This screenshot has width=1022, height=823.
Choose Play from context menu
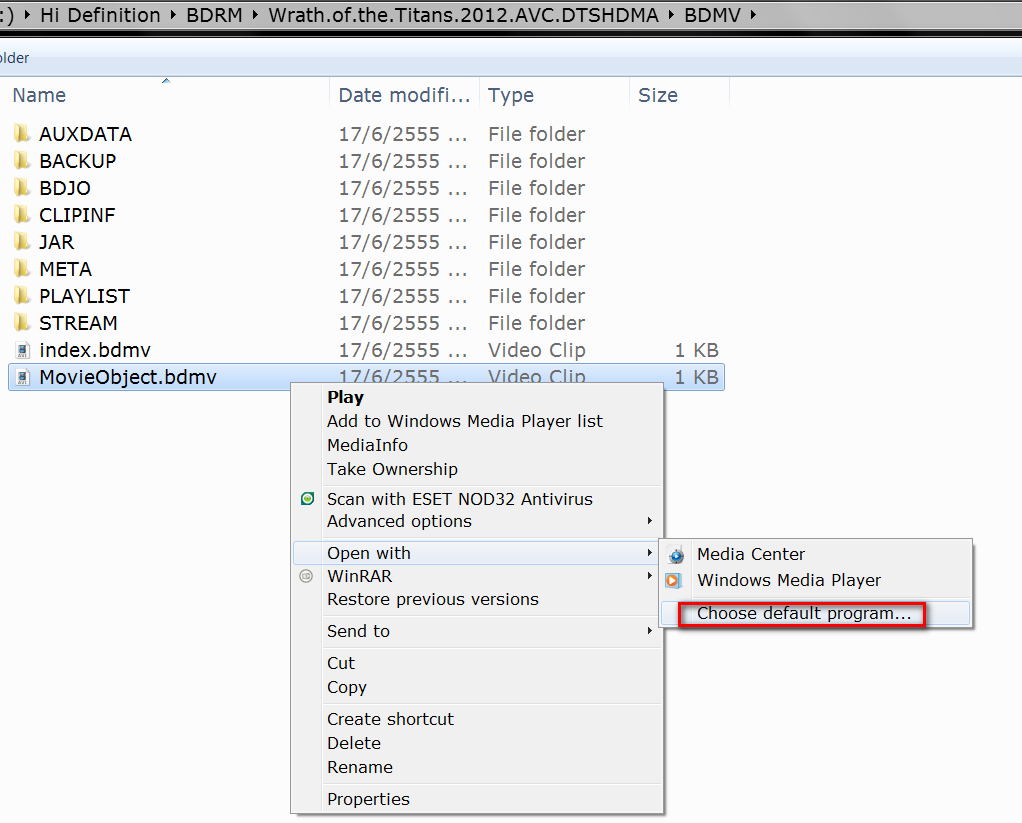[x=345, y=397]
